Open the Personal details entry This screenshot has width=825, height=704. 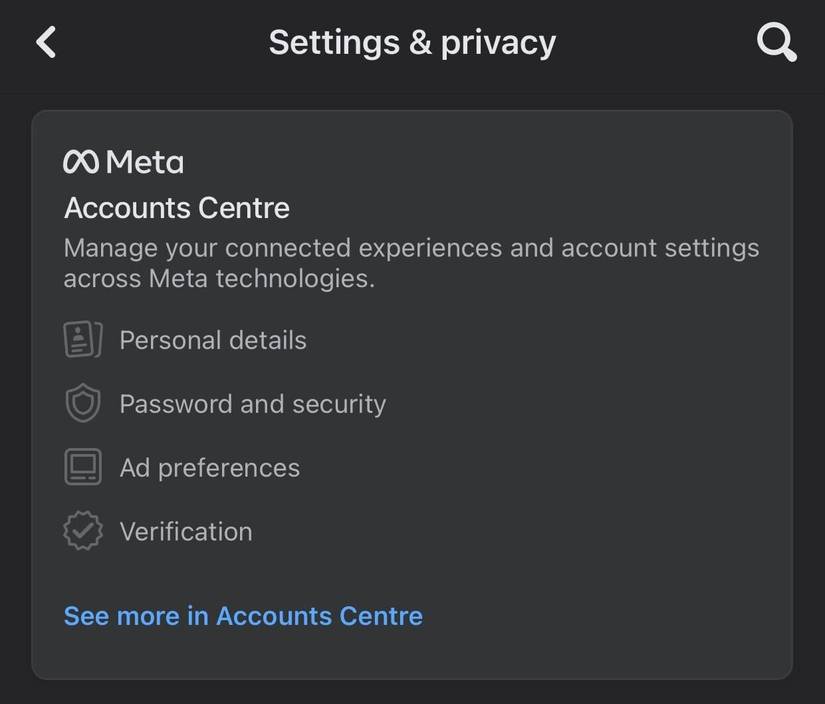coord(212,340)
